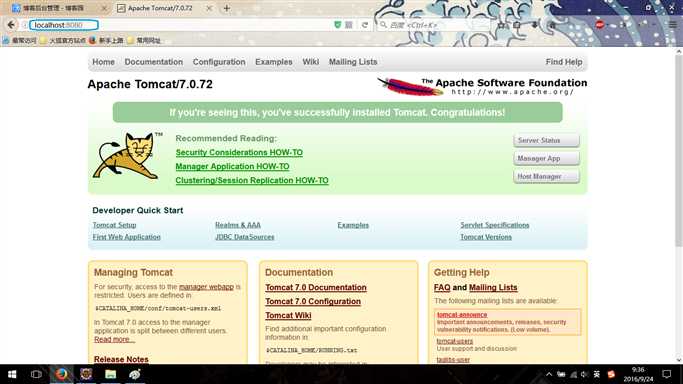Click the Firefox bookmark on the bookmarks toolbar
Viewport: 683px width, 384px height.
tap(106, 40)
